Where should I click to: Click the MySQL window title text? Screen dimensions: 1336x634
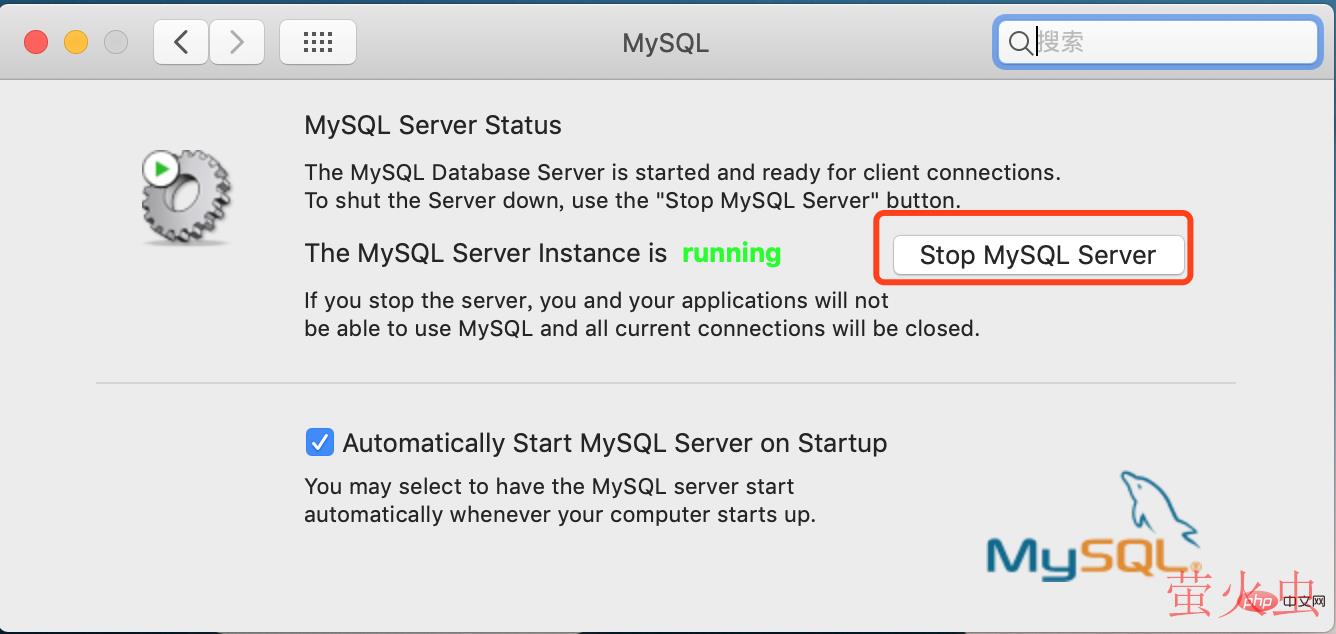pos(665,43)
